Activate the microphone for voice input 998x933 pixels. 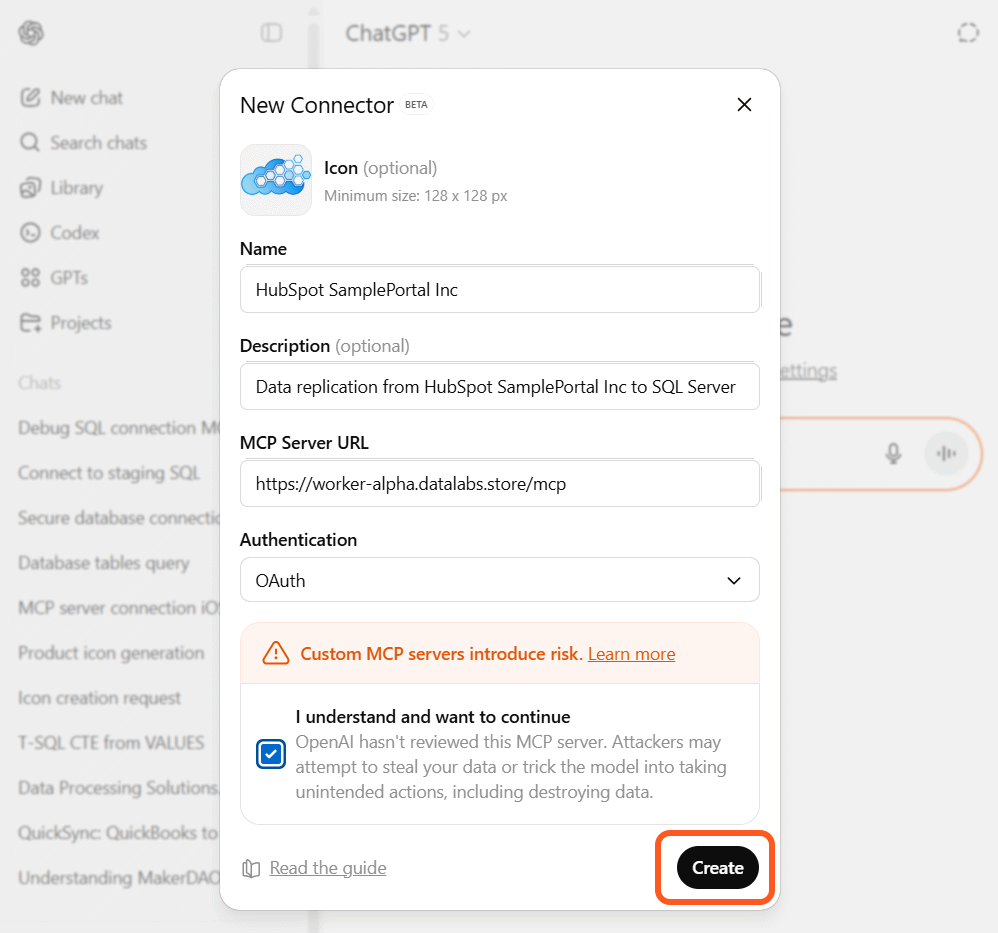[893, 454]
